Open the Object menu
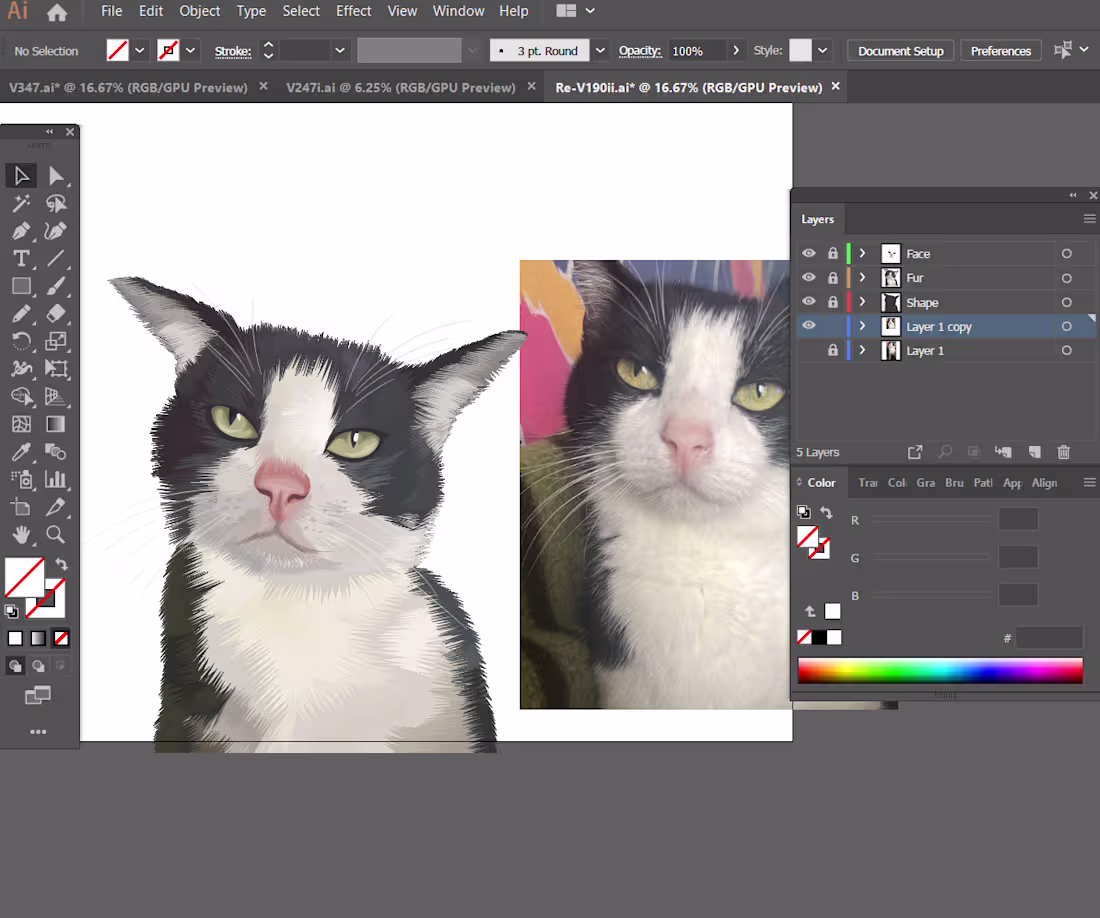This screenshot has width=1100, height=918. pos(199,11)
